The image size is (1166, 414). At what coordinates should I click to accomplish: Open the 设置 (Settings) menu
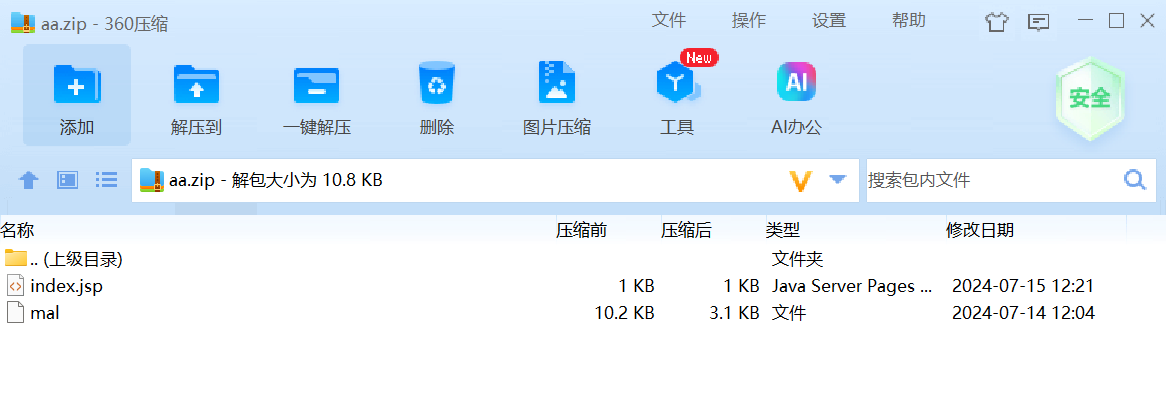point(829,21)
